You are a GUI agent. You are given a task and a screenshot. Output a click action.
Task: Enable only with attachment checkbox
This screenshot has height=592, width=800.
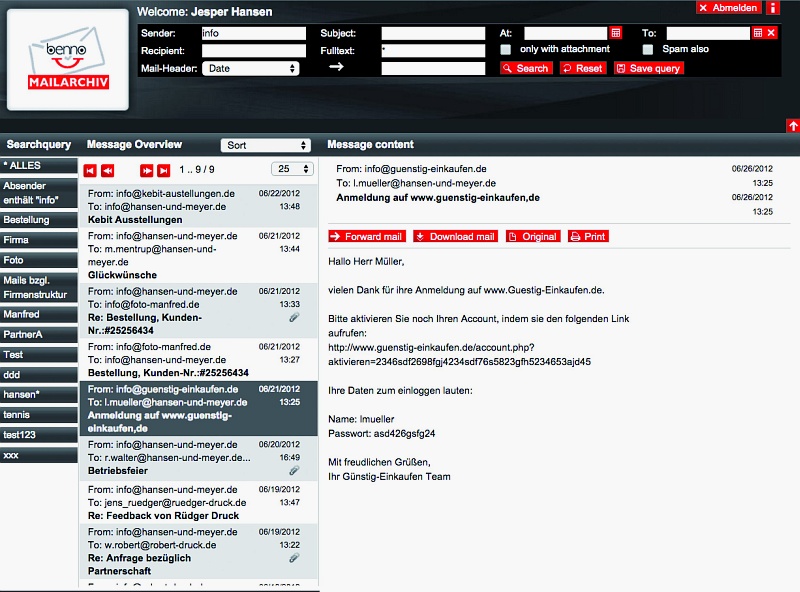click(x=505, y=50)
